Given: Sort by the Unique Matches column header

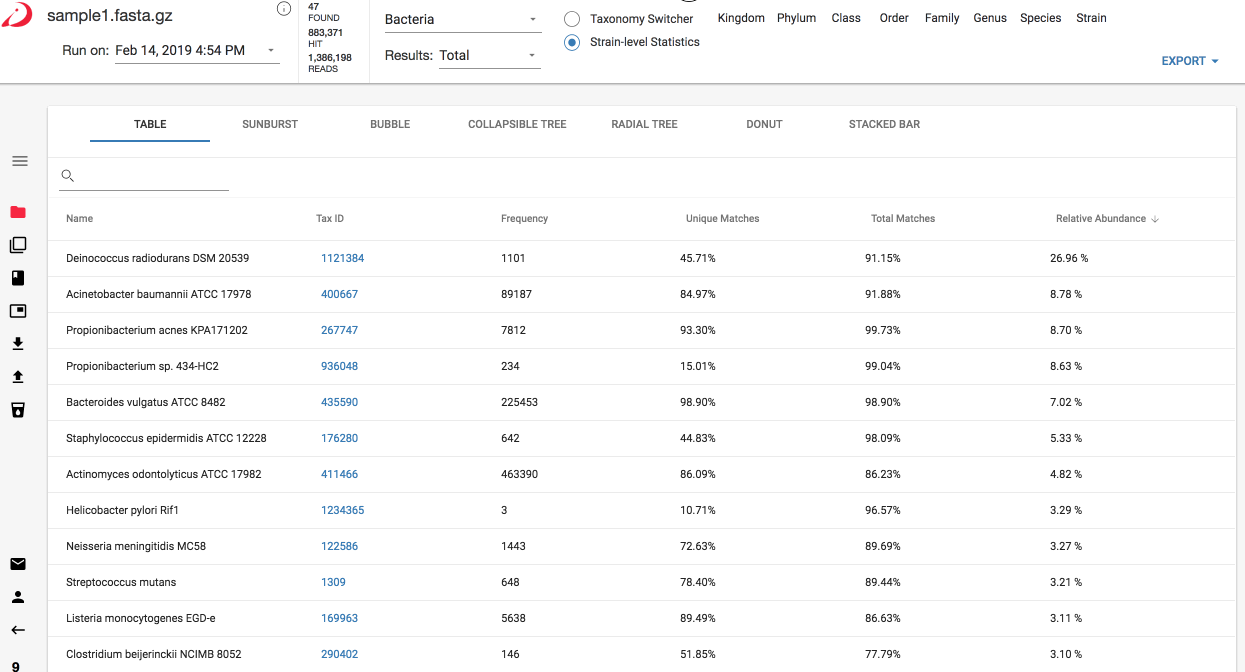Looking at the screenshot, I should (x=722, y=219).
